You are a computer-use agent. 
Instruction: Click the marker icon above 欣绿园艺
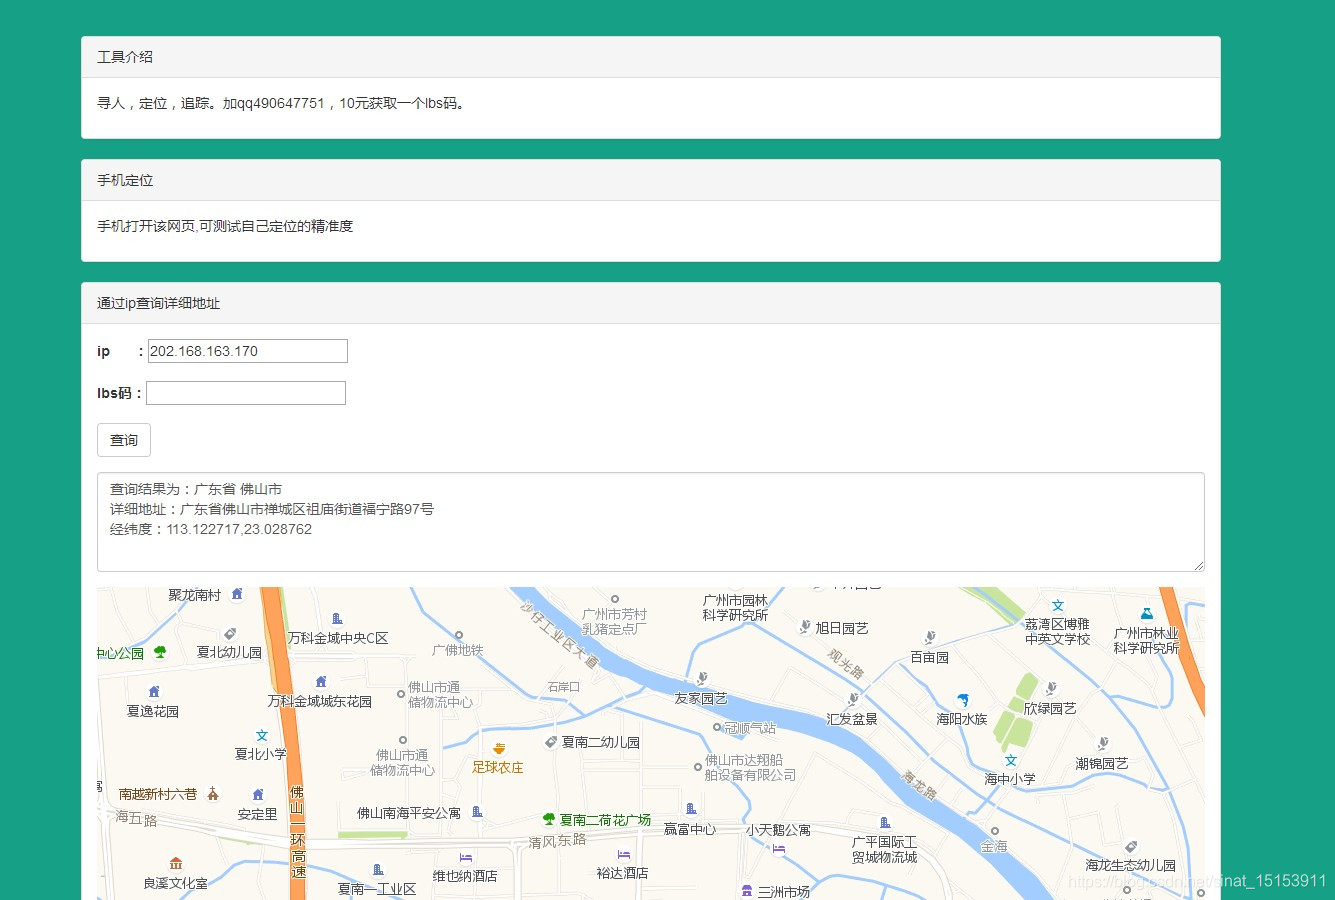[x=1051, y=689]
